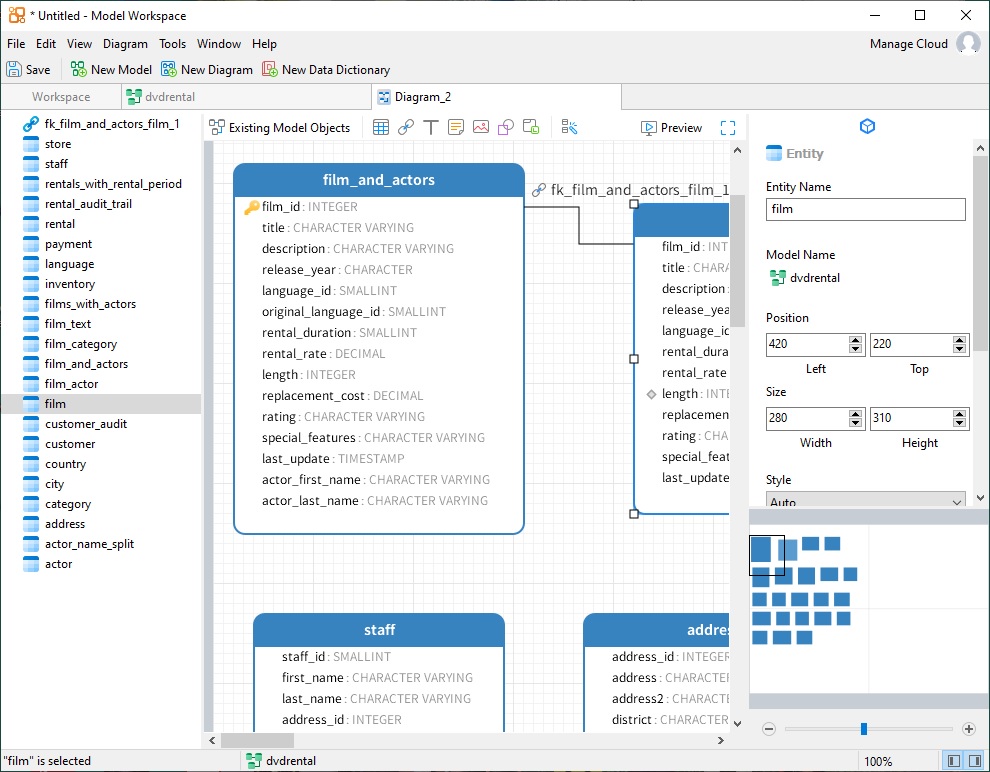Decrease the Left position value

(x=856, y=348)
